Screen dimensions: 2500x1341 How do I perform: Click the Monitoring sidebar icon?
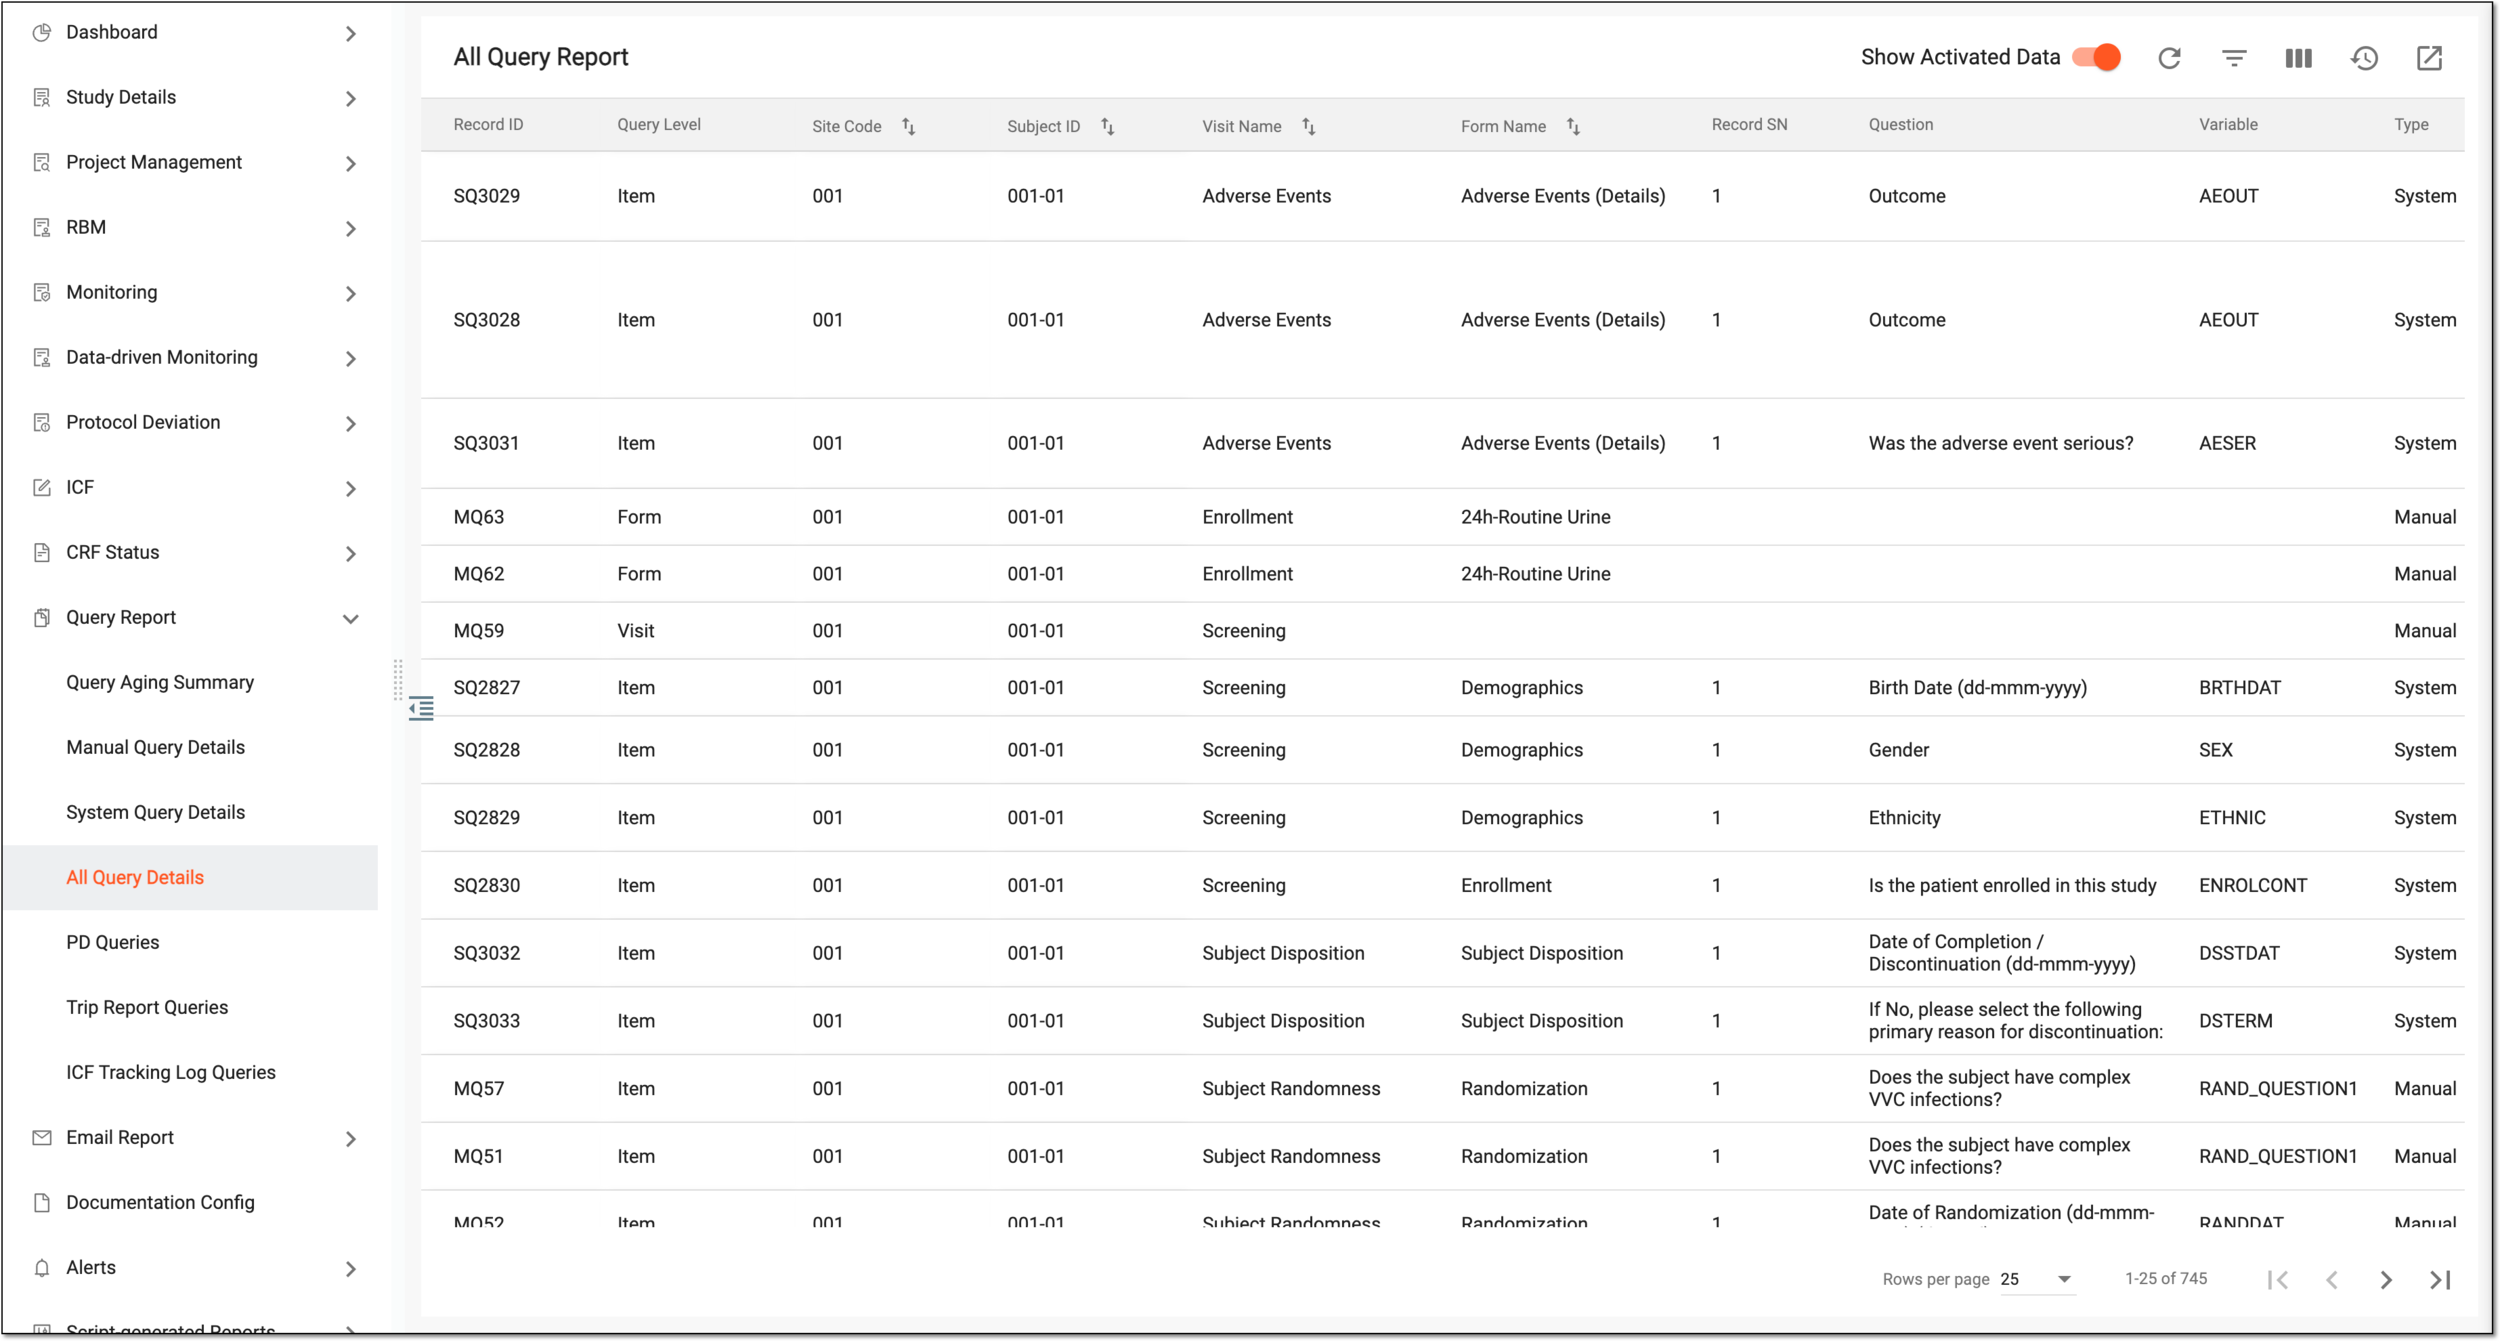[x=41, y=292]
